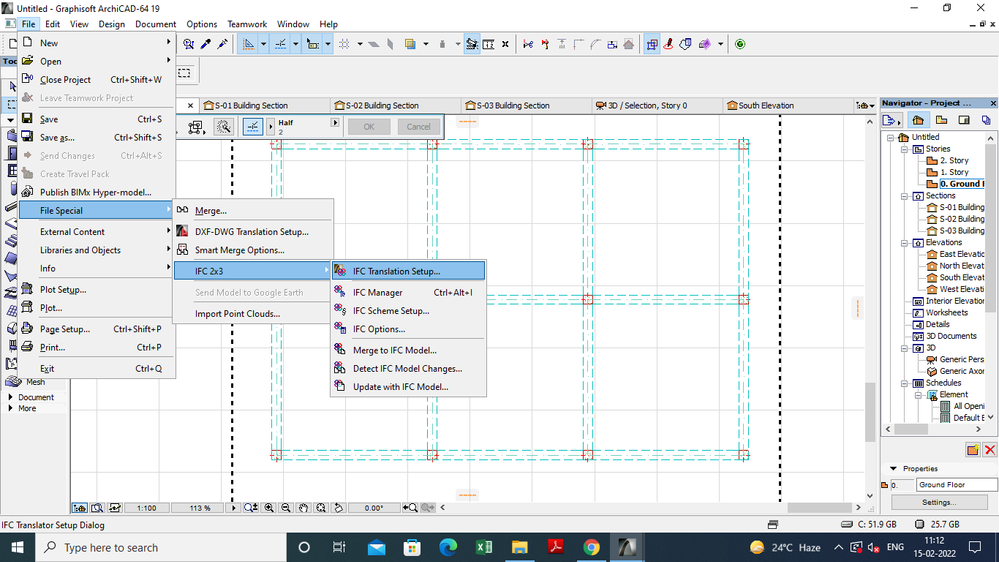Image resolution: width=999 pixels, height=562 pixels.
Task: Open IFC Translation Setup
Action: [x=408, y=271]
